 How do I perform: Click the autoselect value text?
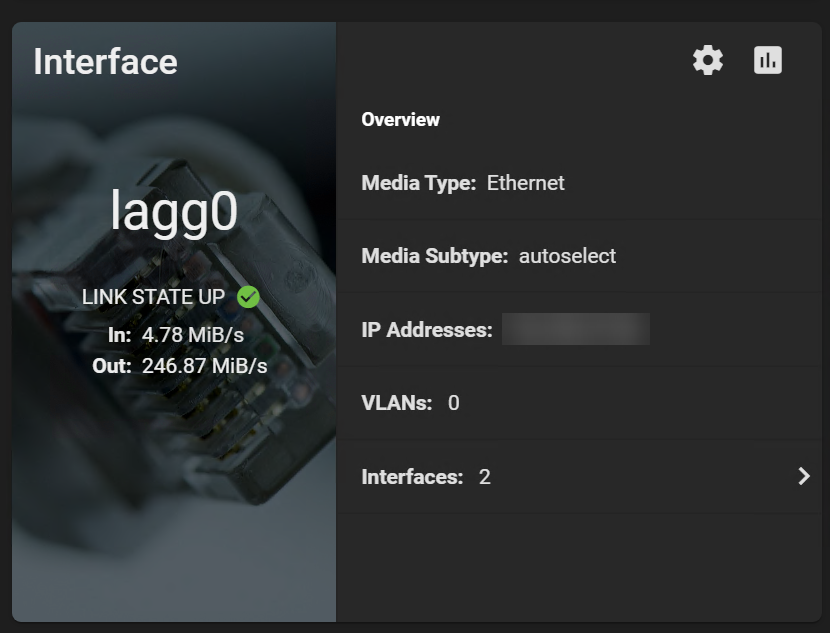[x=567, y=256]
